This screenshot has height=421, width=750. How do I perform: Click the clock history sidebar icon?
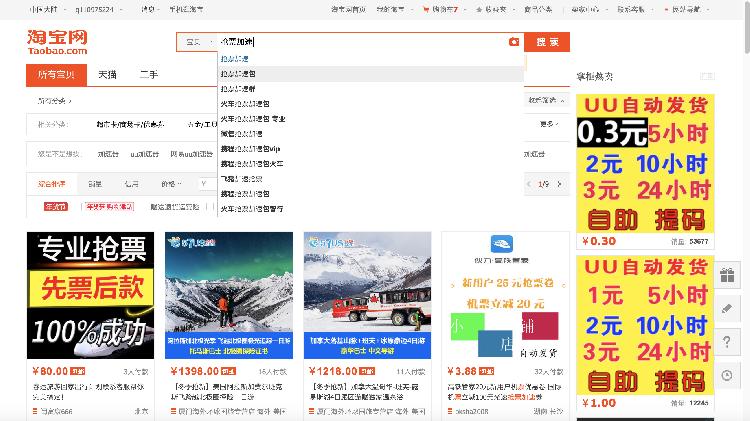[x=727, y=375]
